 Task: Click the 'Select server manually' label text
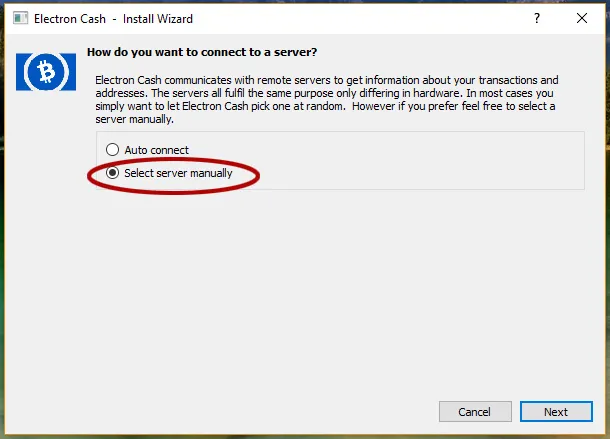pyautogui.click(x=178, y=173)
